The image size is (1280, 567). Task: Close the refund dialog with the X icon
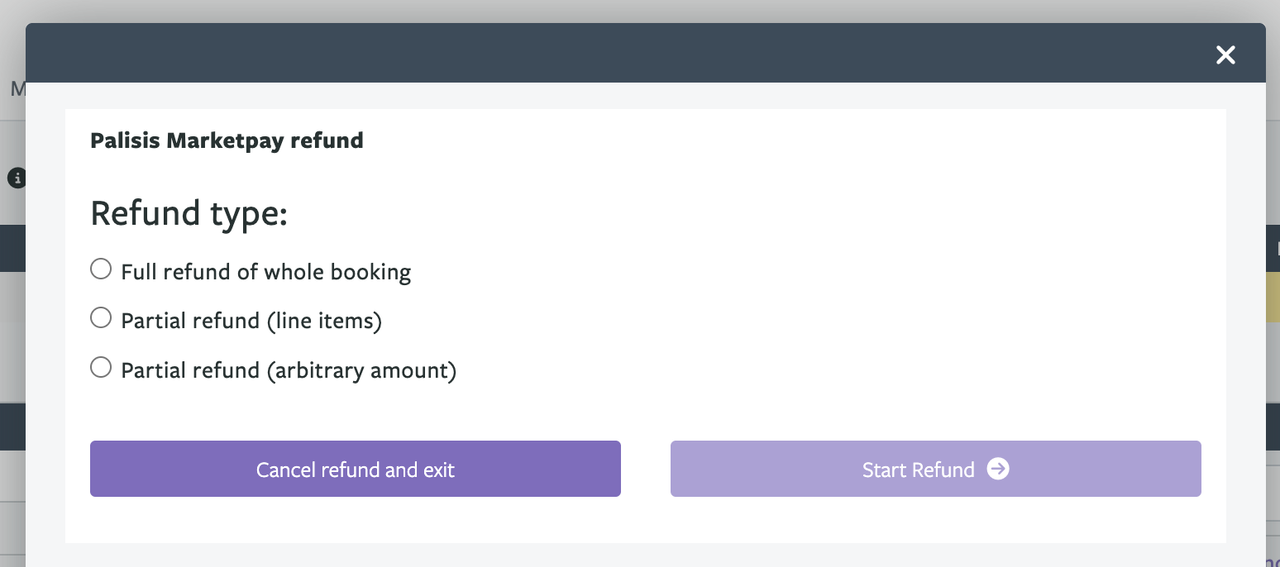[x=1225, y=54]
